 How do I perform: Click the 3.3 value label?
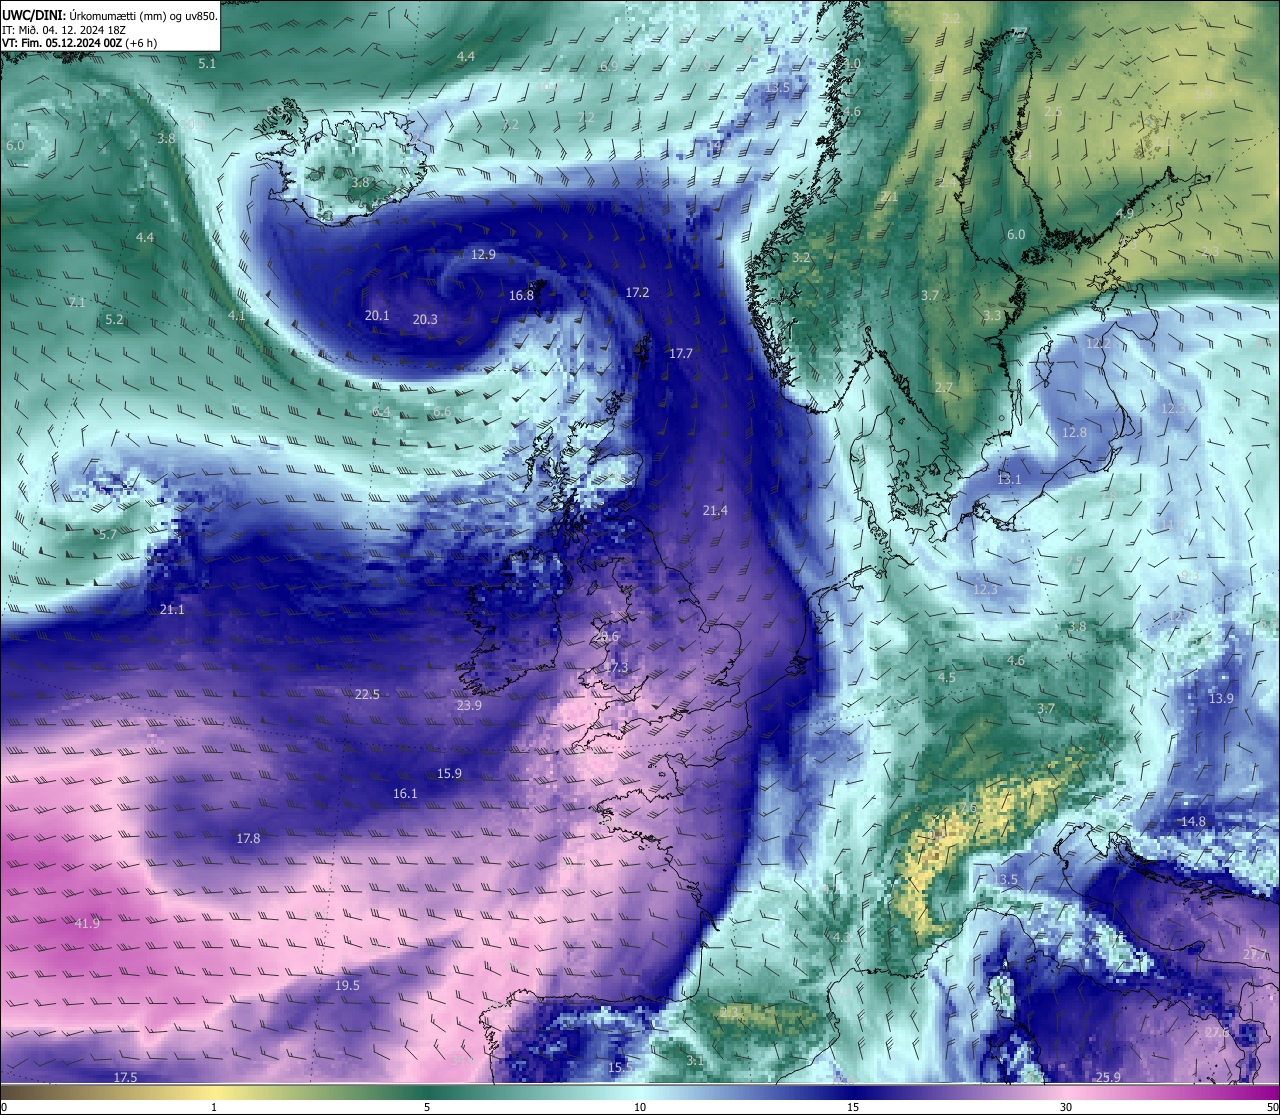pos(992,316)
